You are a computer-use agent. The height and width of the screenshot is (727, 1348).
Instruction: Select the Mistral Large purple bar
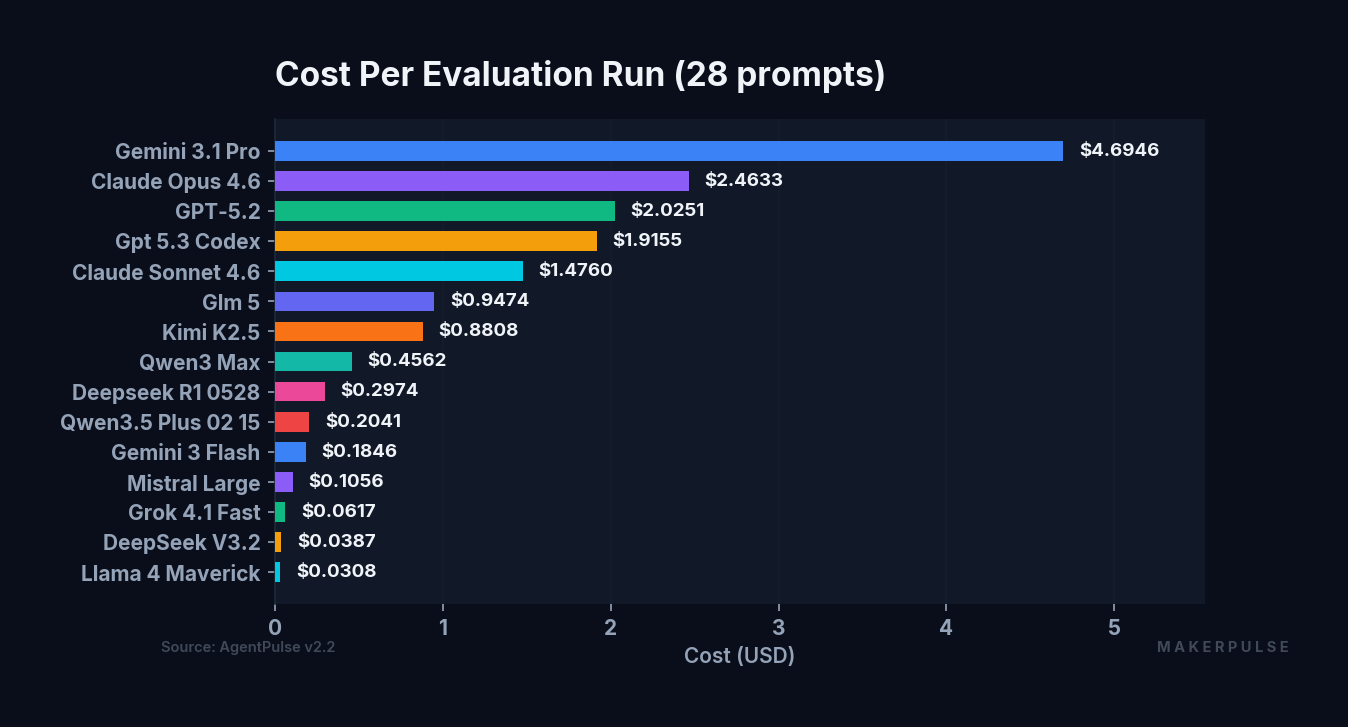[284, 482]
